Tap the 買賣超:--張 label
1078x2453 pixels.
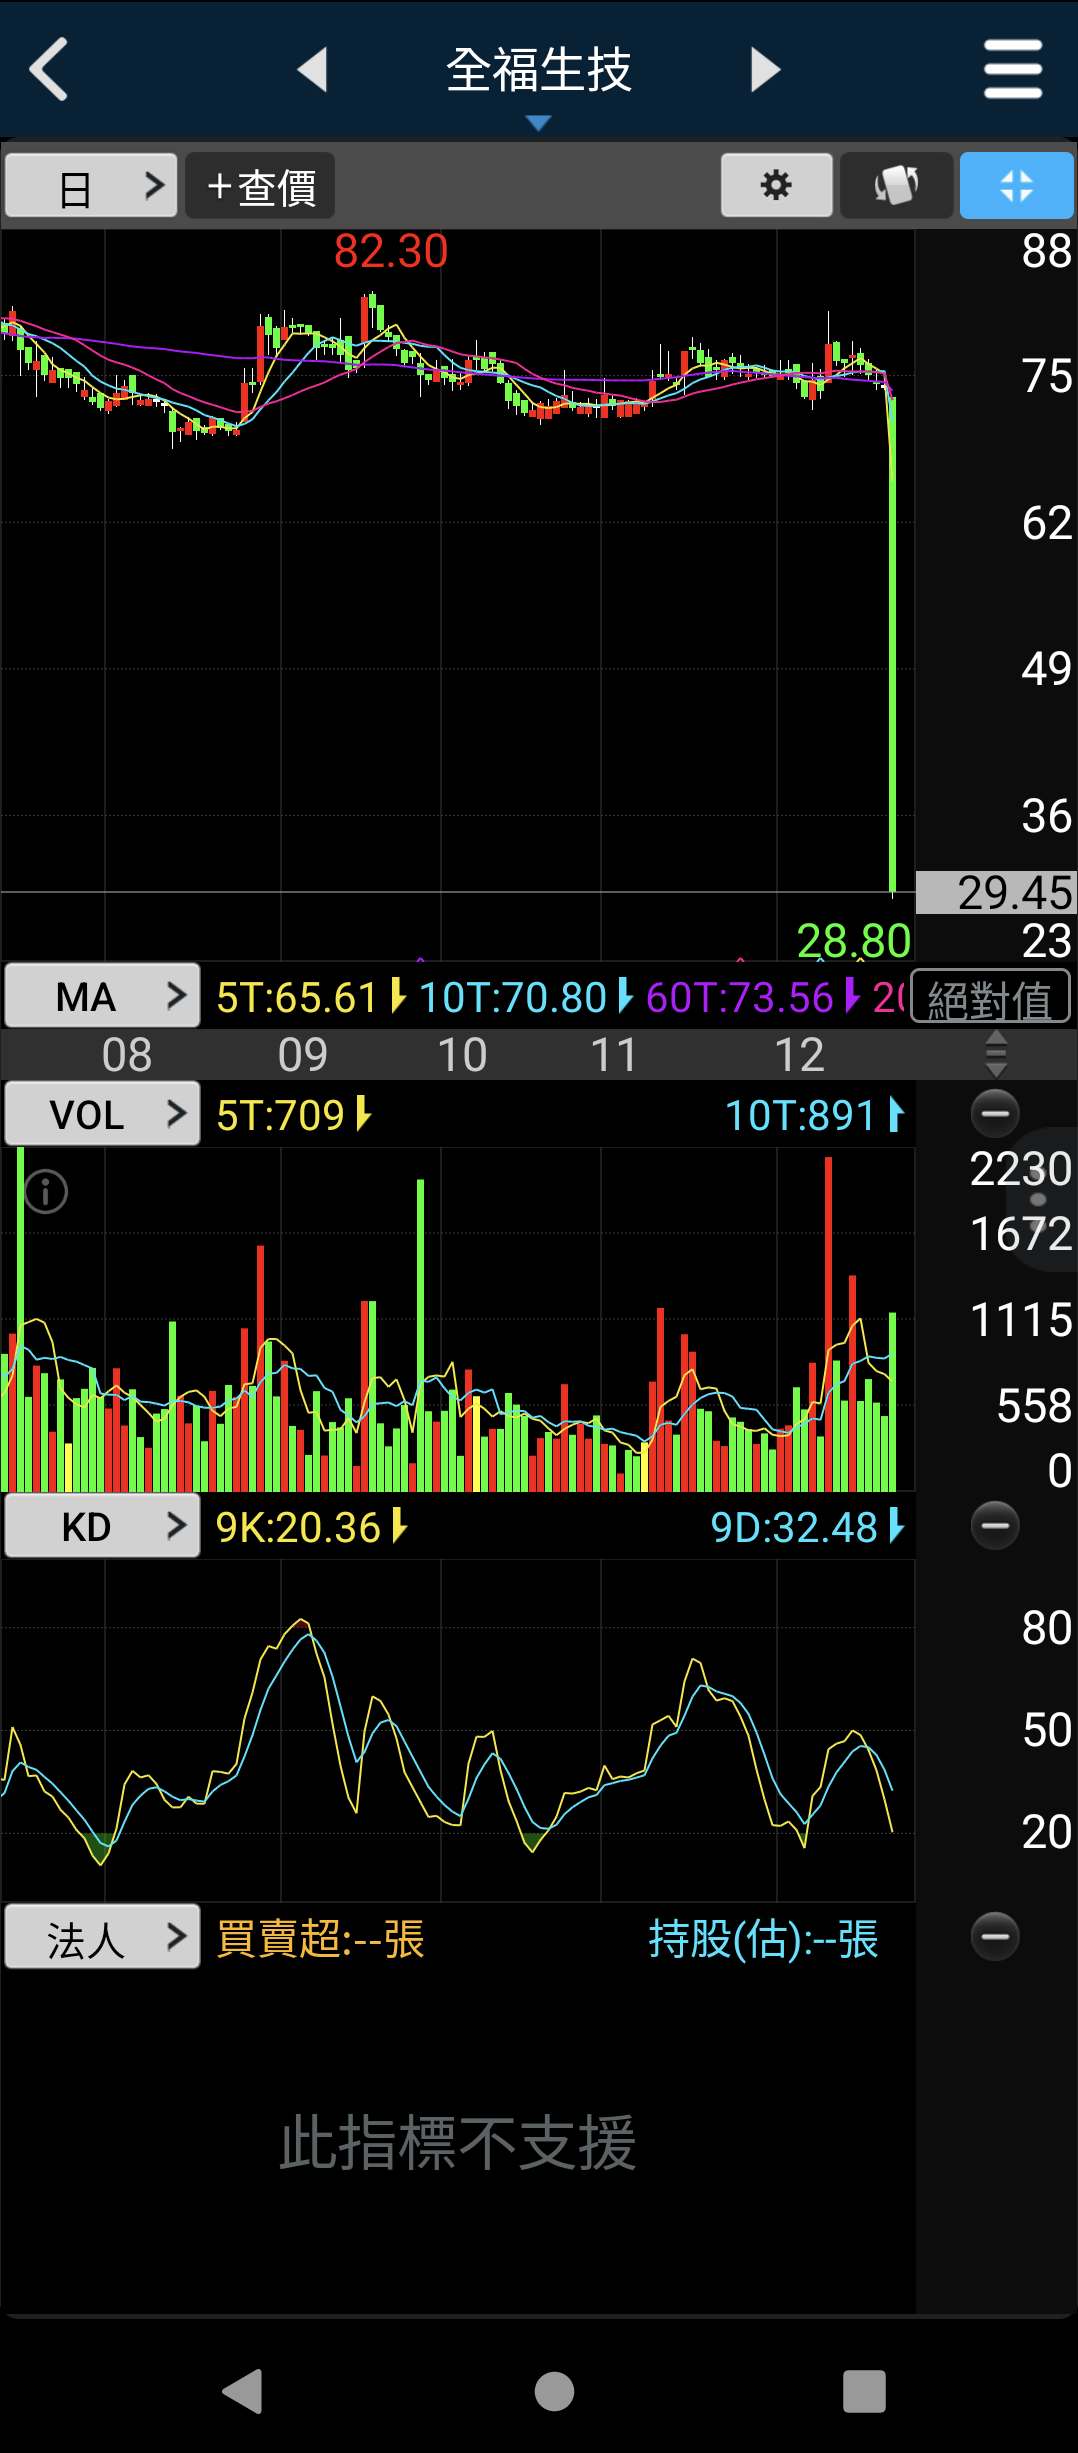click(320, 1938)
